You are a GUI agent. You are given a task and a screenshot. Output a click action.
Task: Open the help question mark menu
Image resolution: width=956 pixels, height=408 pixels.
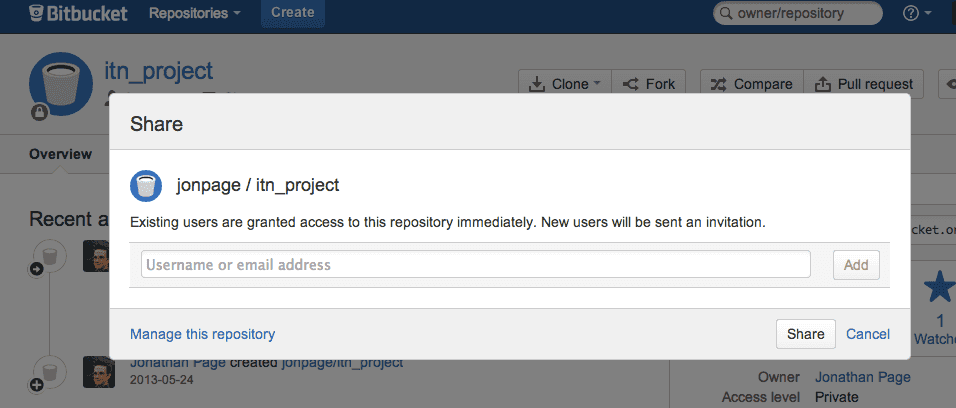pos(917,13)
